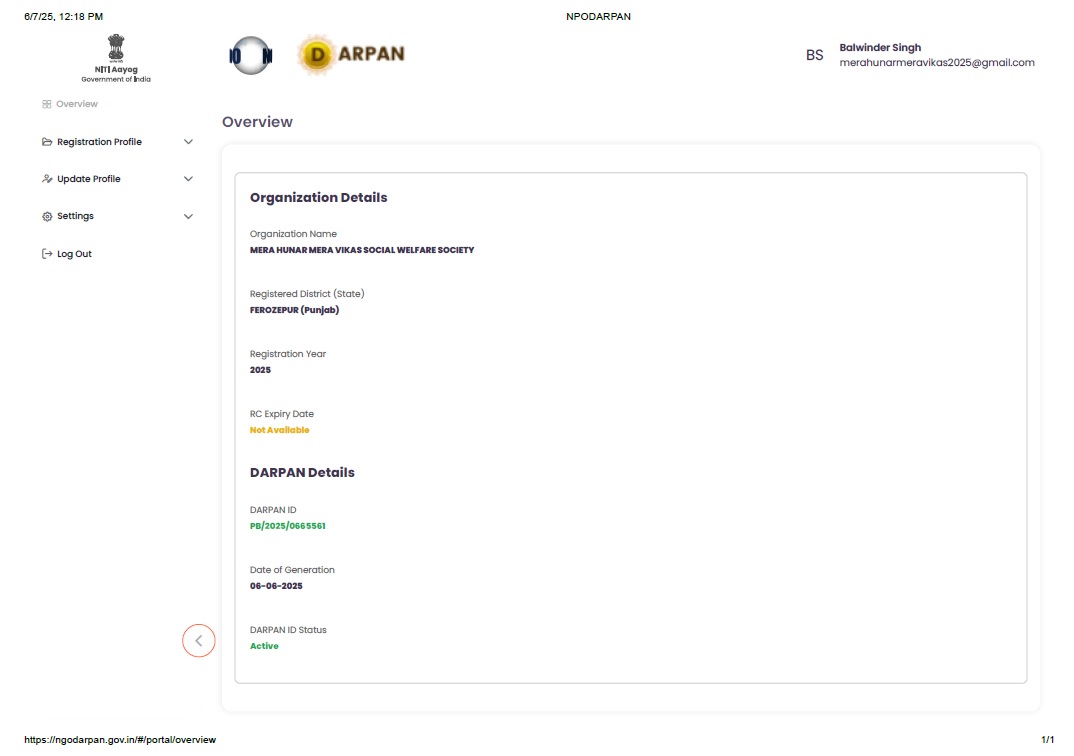Click the DARPAN ID PB/2025/0665561

(288, 526)
